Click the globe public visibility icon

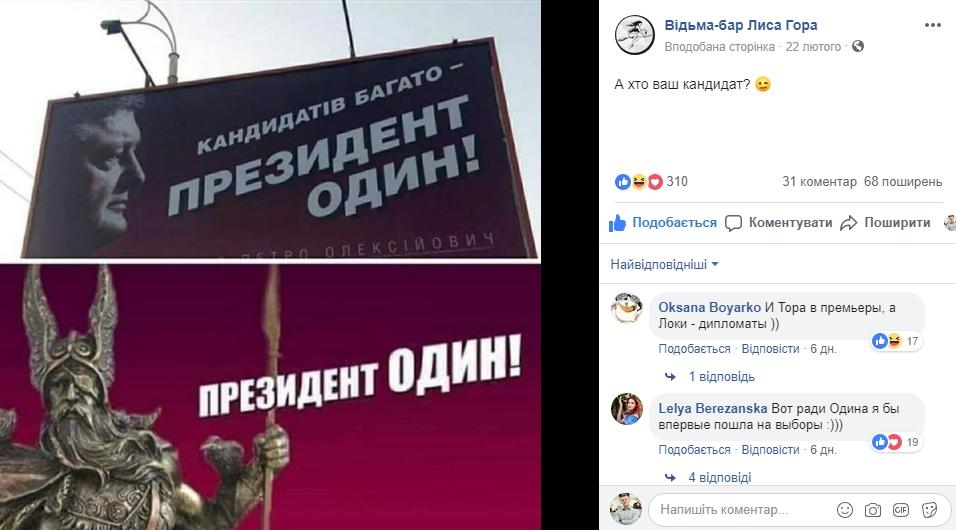pyautogui.click(x=858, y=46)
